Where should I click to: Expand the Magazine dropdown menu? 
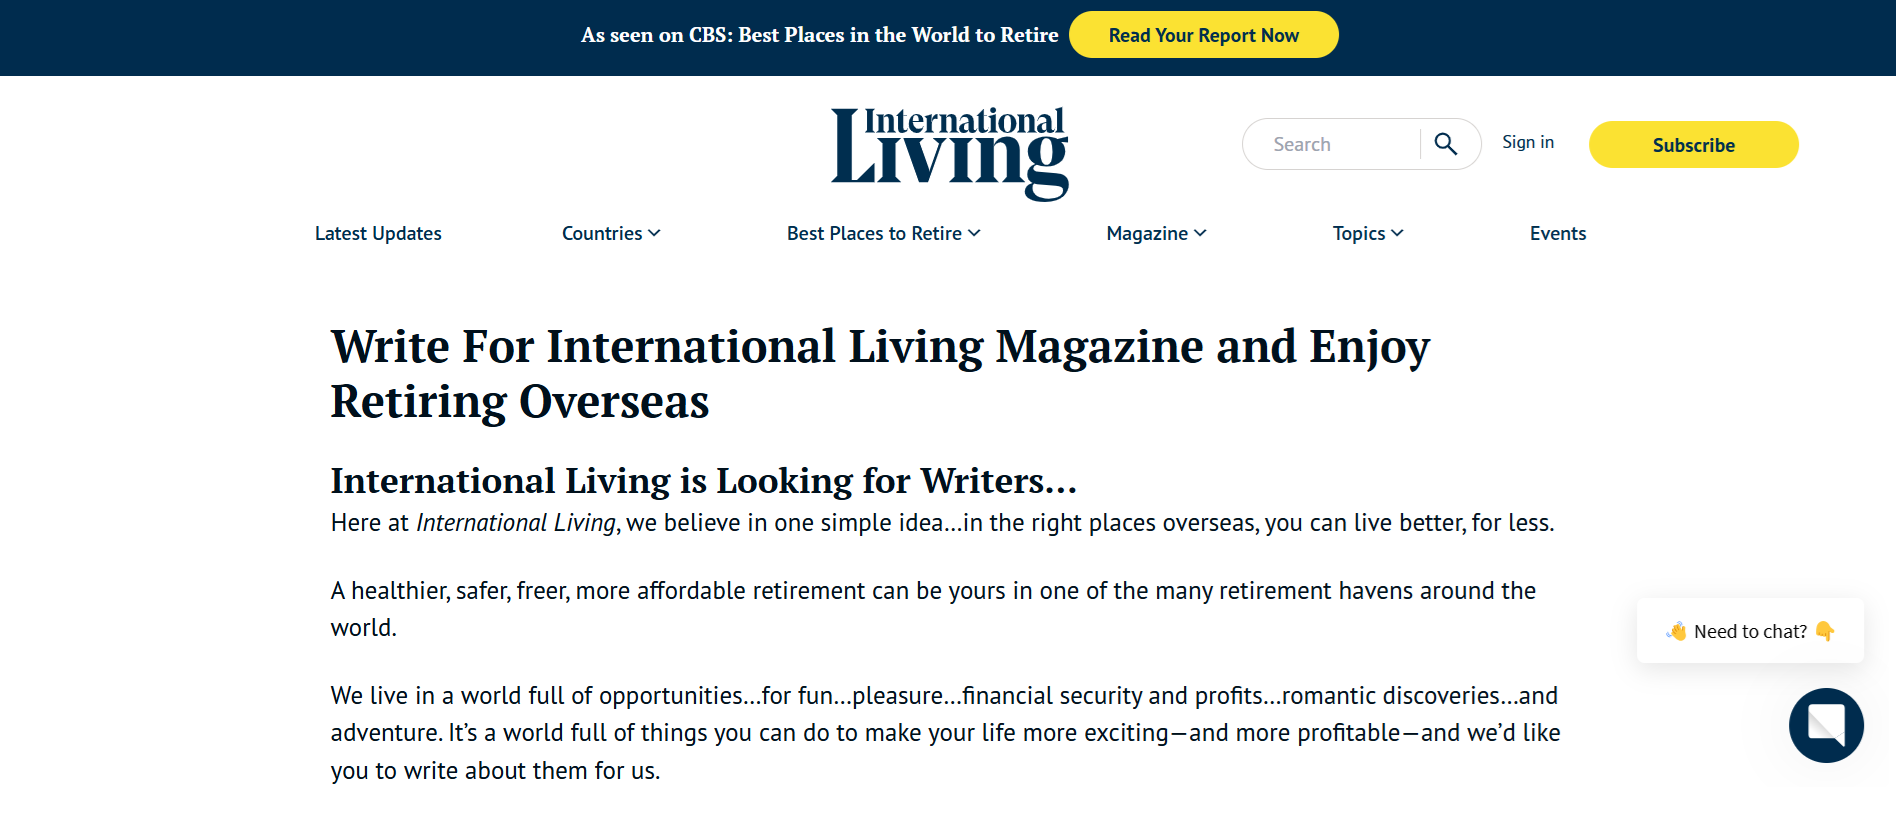tap(1156, 233)
